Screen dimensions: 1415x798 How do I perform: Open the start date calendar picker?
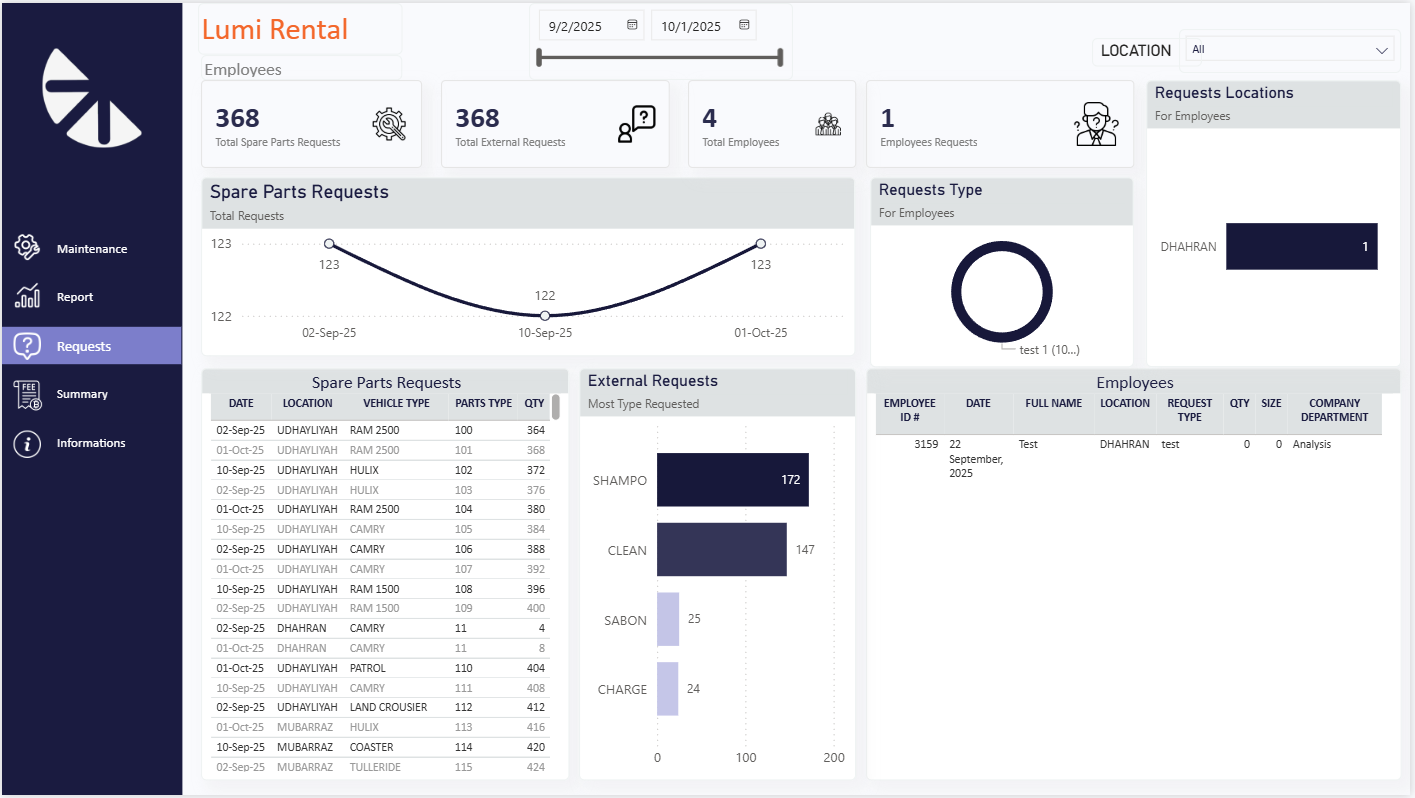pyautogui.click(x=632, y=25)
